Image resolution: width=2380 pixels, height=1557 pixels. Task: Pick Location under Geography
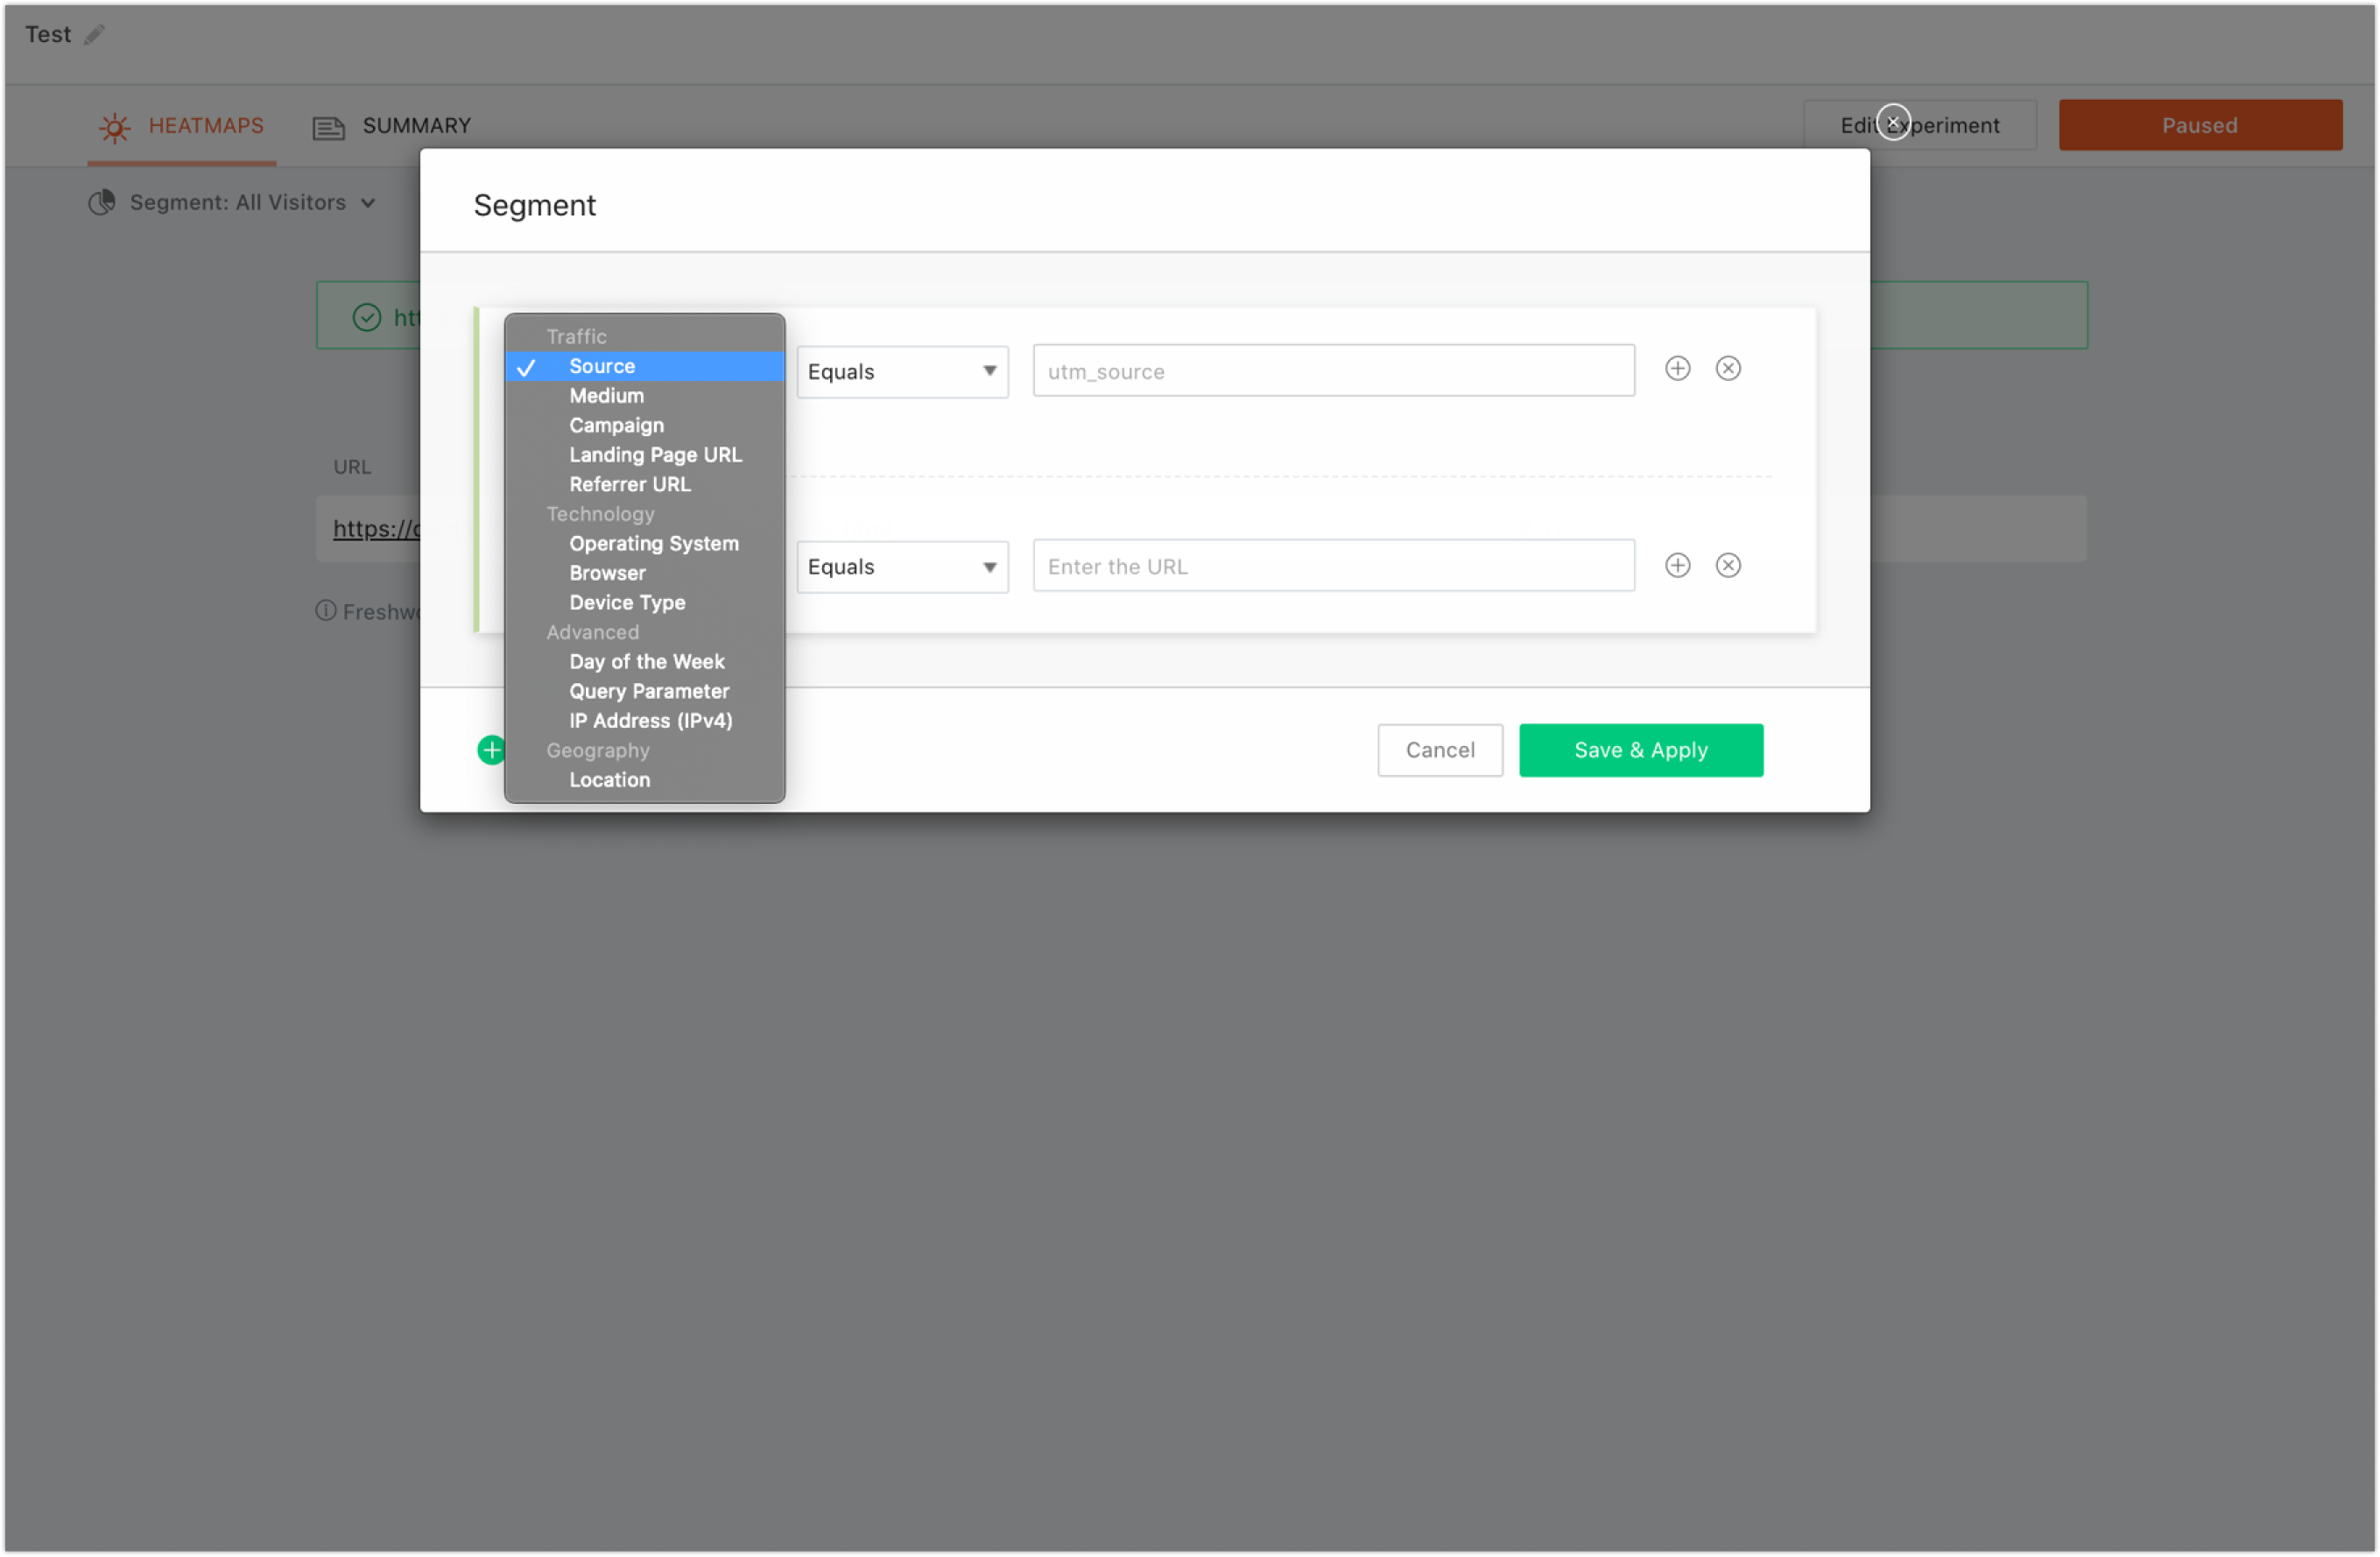(609, 780)
